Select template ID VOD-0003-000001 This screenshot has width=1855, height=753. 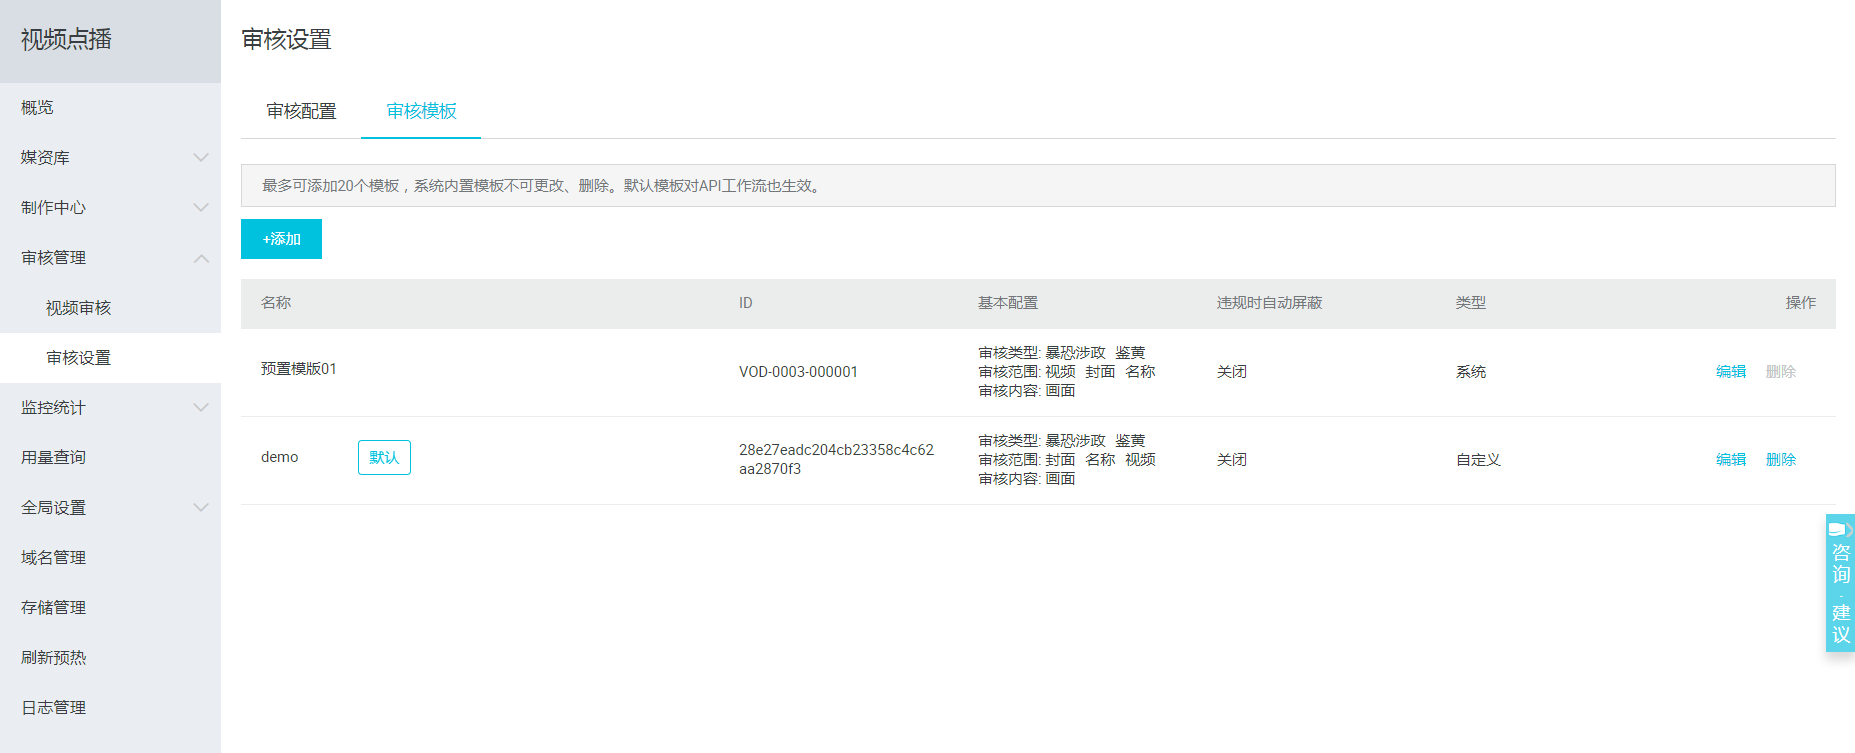(x=798, y=372)
